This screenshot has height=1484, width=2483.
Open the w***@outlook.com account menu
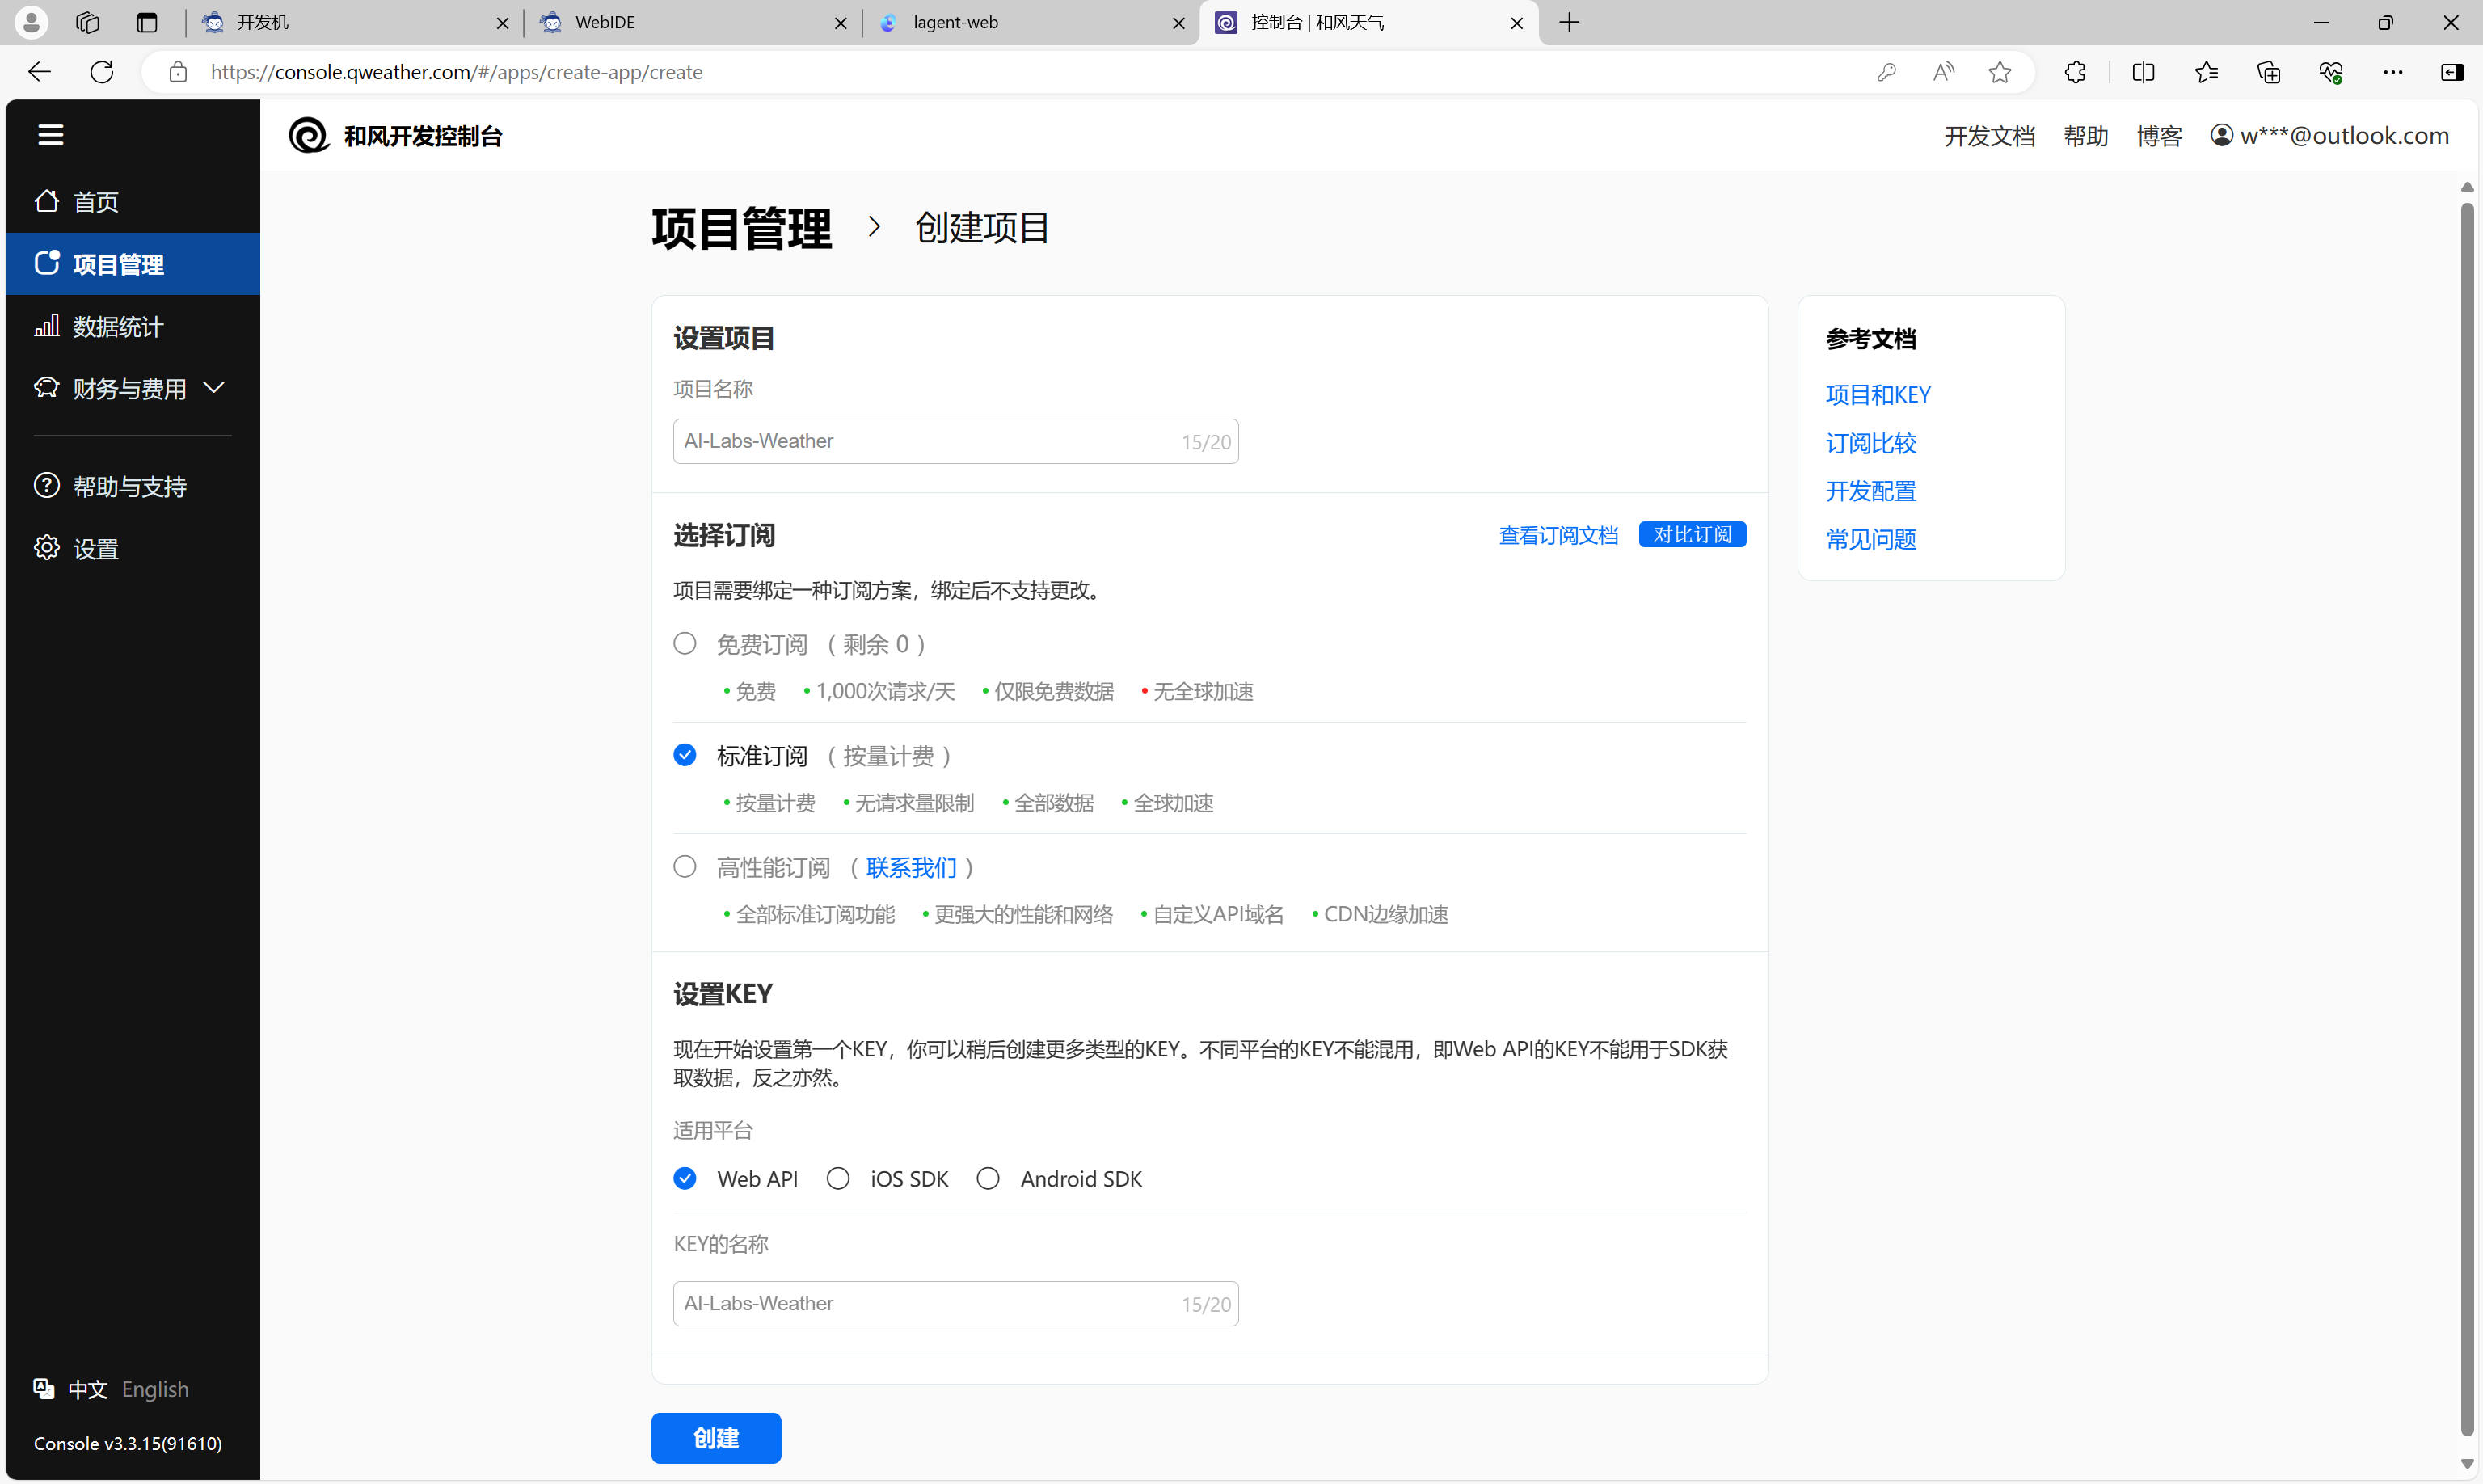(2329, 135)
